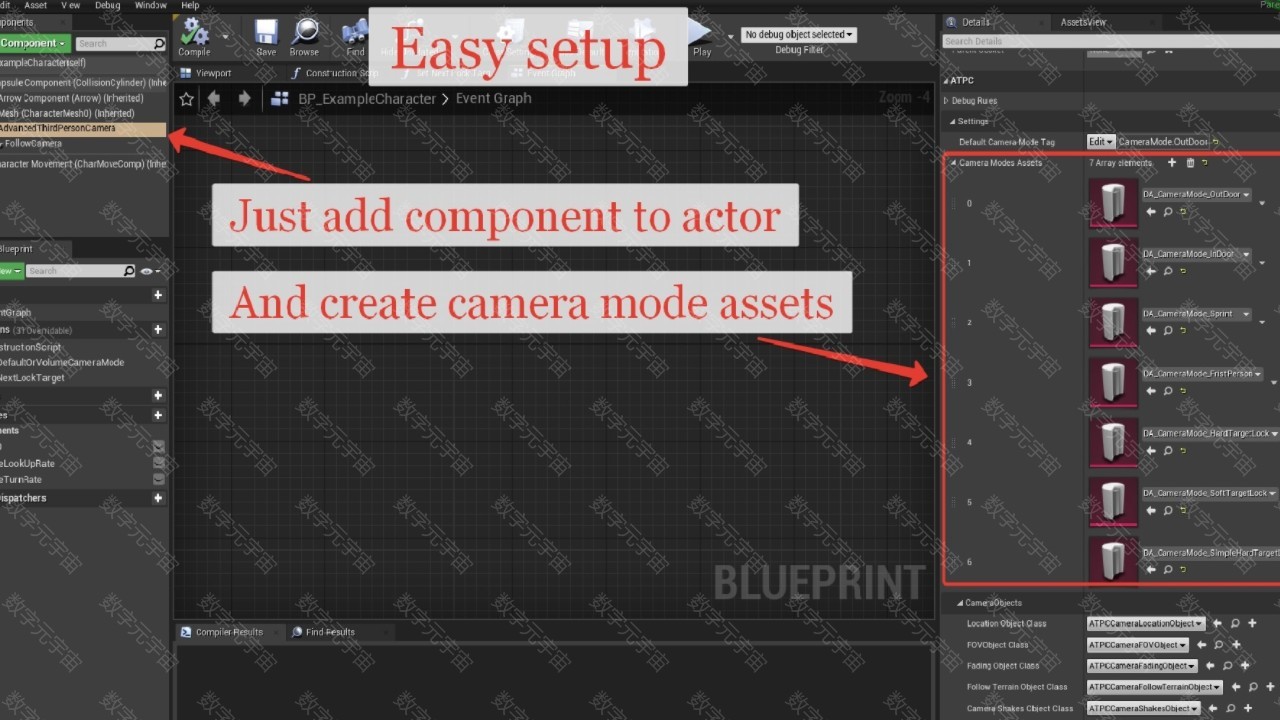The width and height of the screenshot is (1280, 720).
Task: Go back with the graph navigation left arrow
Action: (x=213, y=98)
